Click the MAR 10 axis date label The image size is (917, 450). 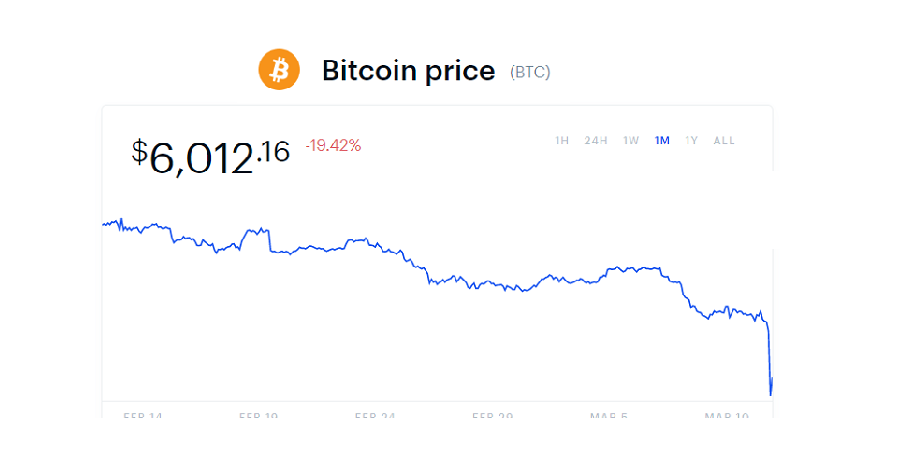coord(727,415)
